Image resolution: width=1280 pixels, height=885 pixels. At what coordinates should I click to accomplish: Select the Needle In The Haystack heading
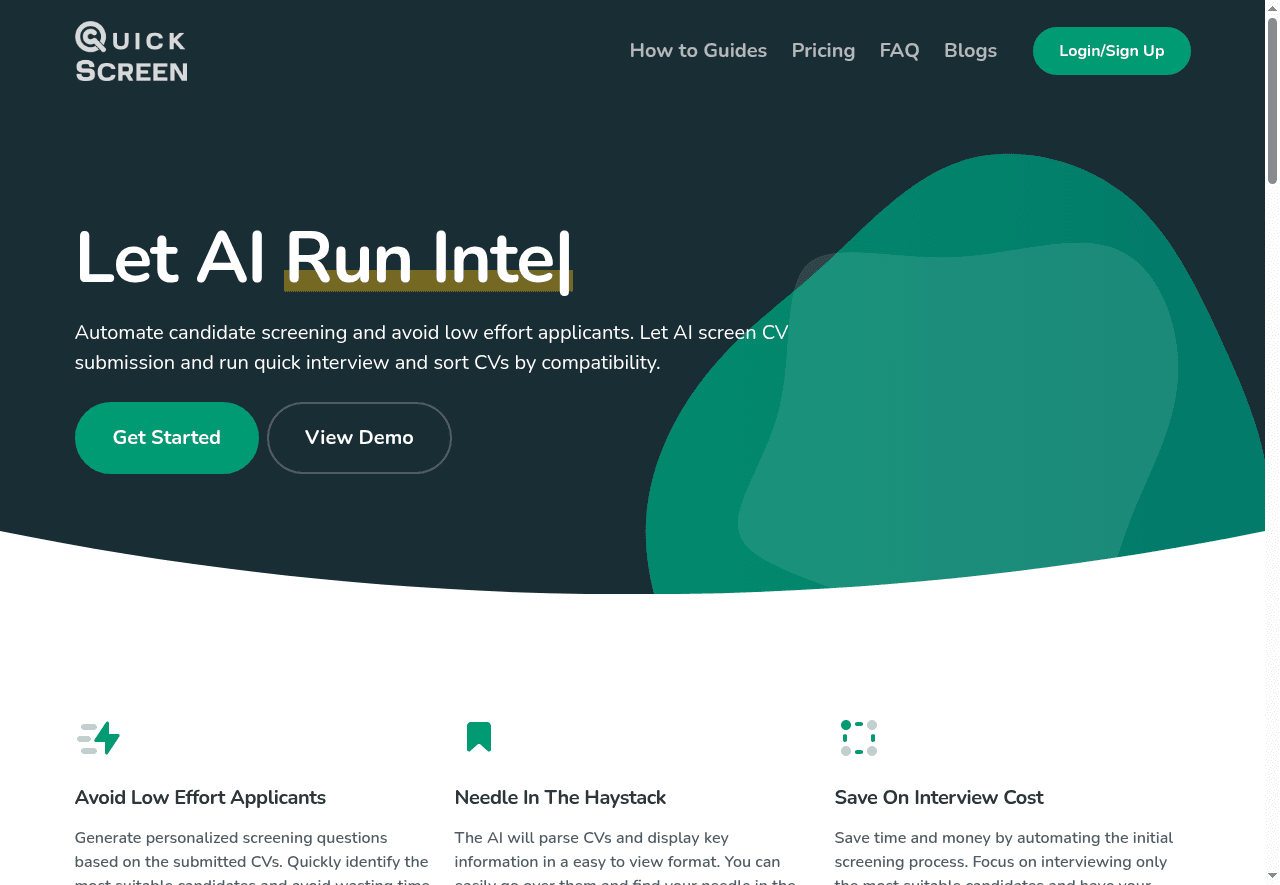point(560,797)
